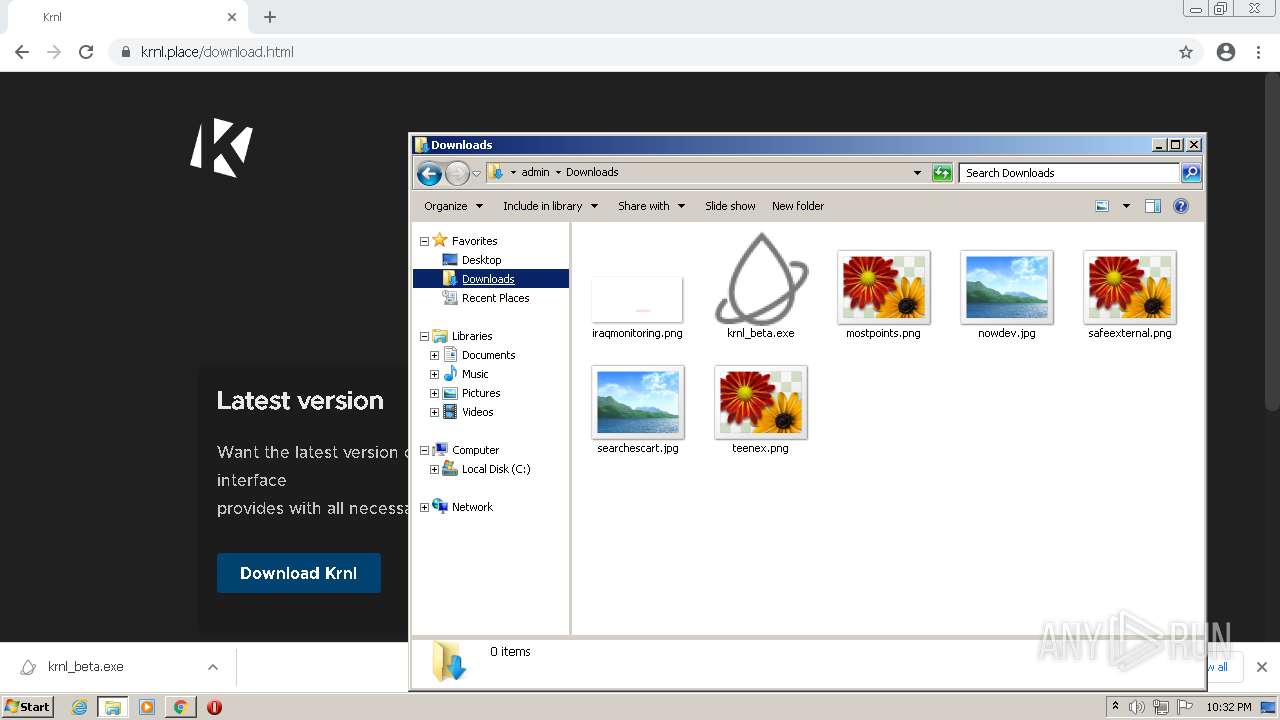Select the iraqmonitoring.png file
The height and width of the screenshot is (720, 1280).
(637, 300)
